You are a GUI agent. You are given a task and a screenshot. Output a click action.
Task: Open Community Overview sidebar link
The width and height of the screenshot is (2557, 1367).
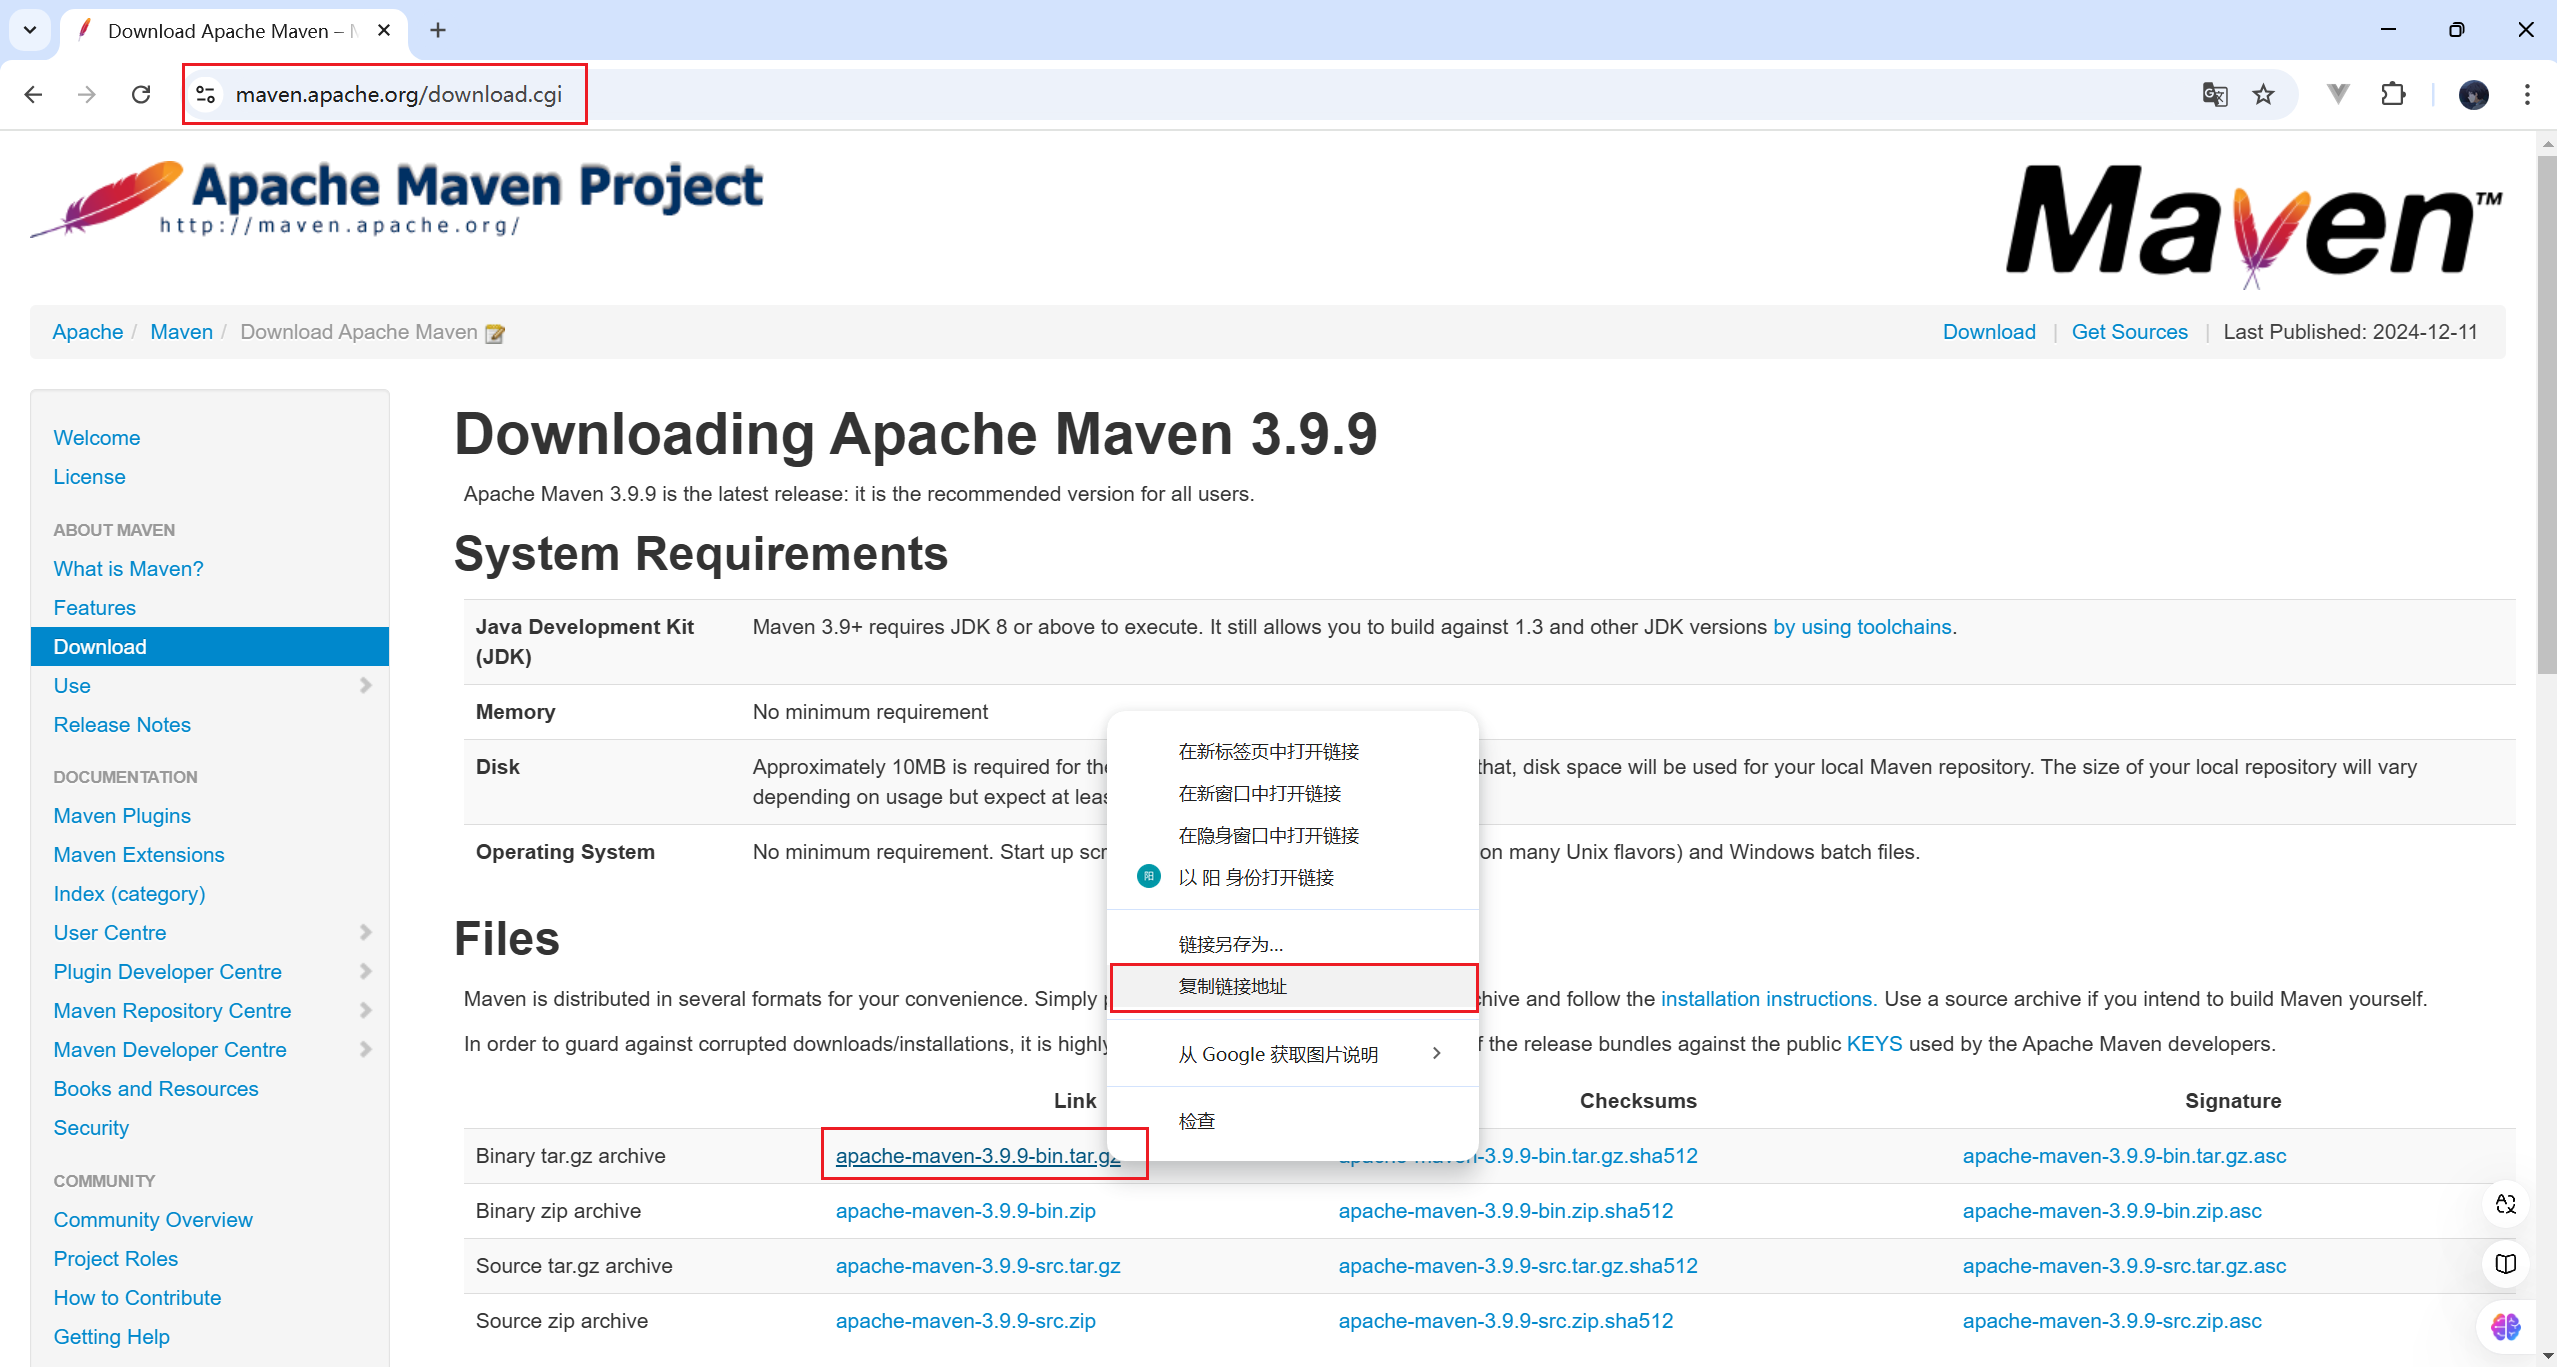point(153,1220)
